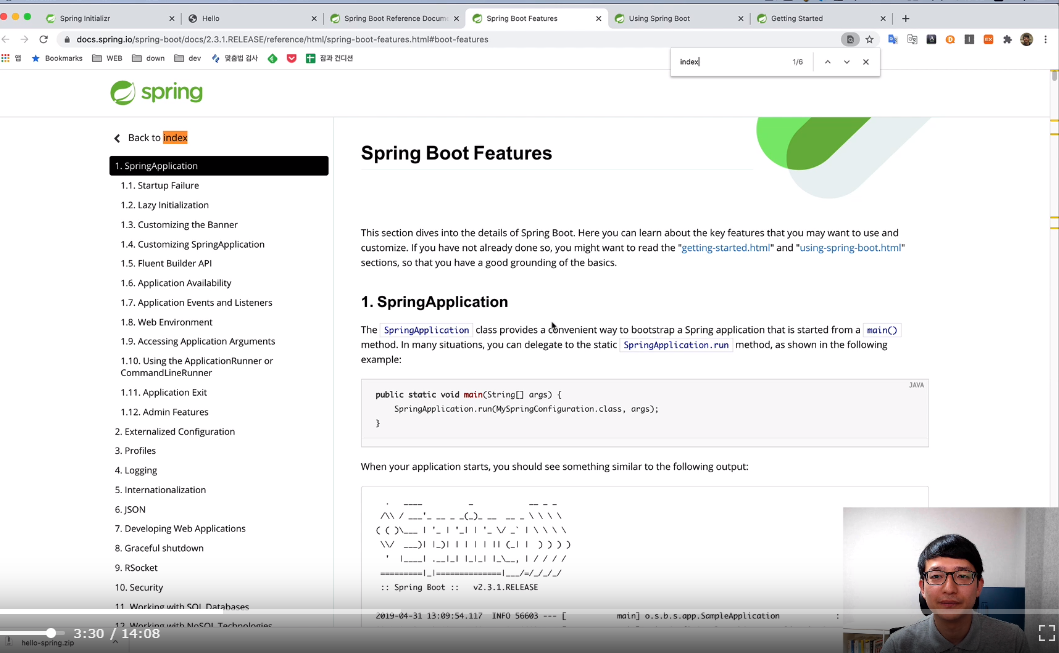This screenshot has width=1059, height=653.
Task: Open 6. JSON section
Action: point(130,509)
